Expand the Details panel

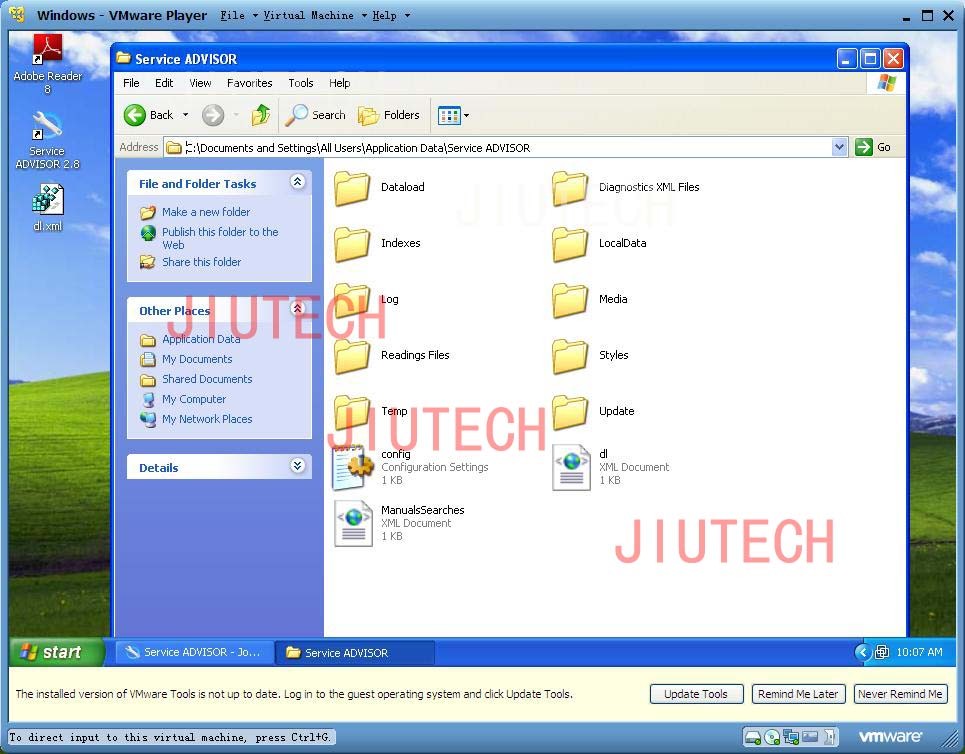point(297,466)
